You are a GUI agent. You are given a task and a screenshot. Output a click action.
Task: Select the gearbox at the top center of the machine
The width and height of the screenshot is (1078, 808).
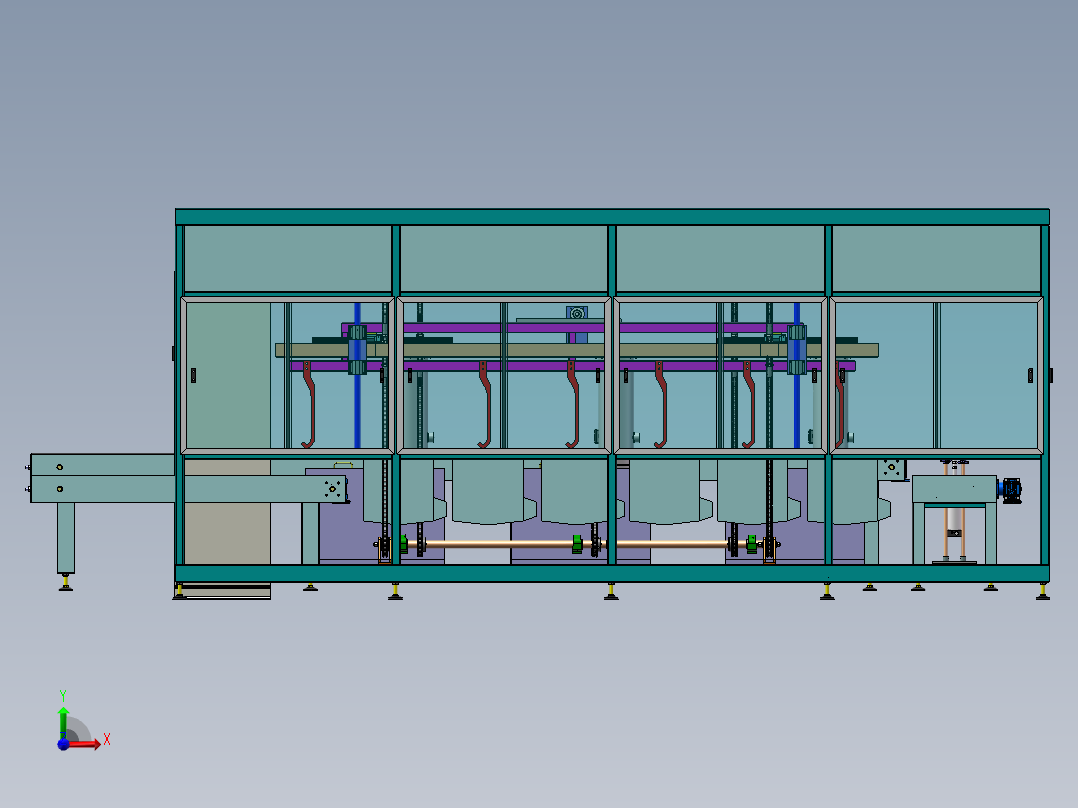click(x=577, y=314)
